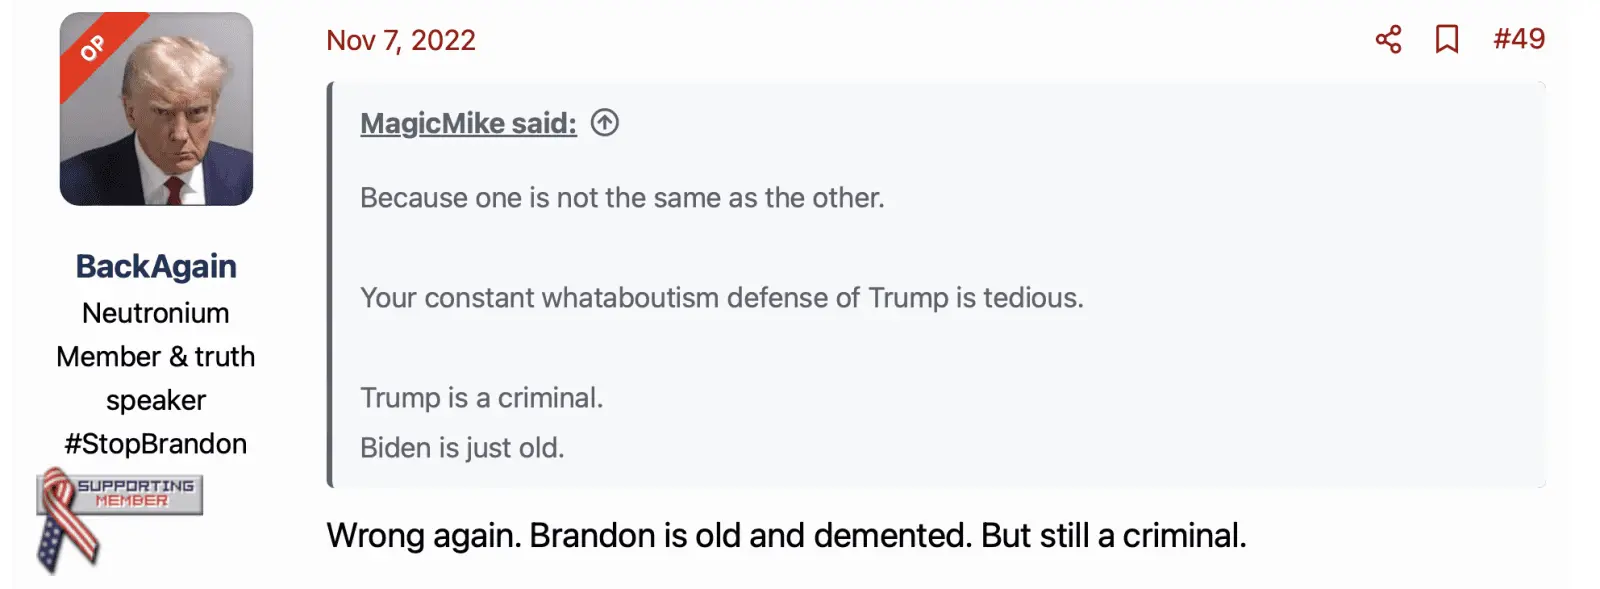The image size is (1600, 589).
Task: Click the quoted whataboutism sentence
Action: click(721, 298)
